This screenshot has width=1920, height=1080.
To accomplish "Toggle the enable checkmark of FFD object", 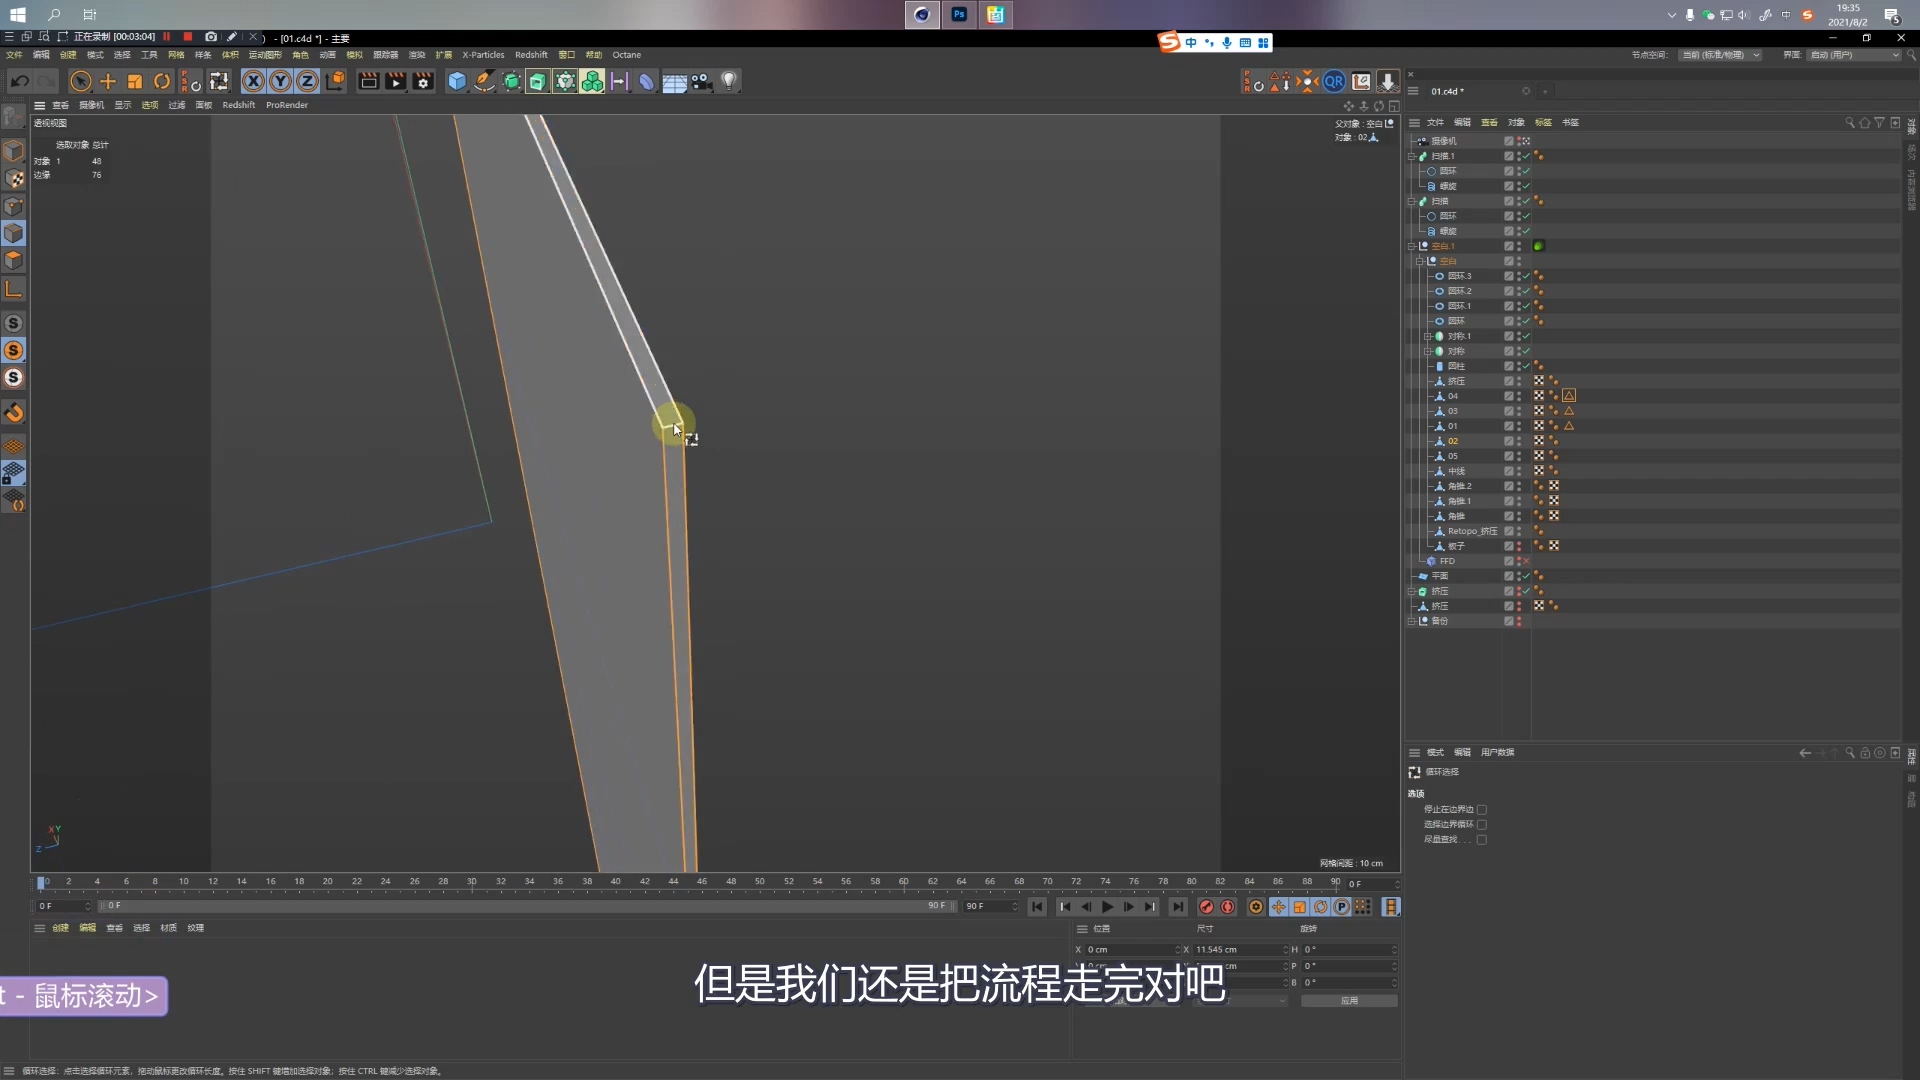I will click(1526, 562).
